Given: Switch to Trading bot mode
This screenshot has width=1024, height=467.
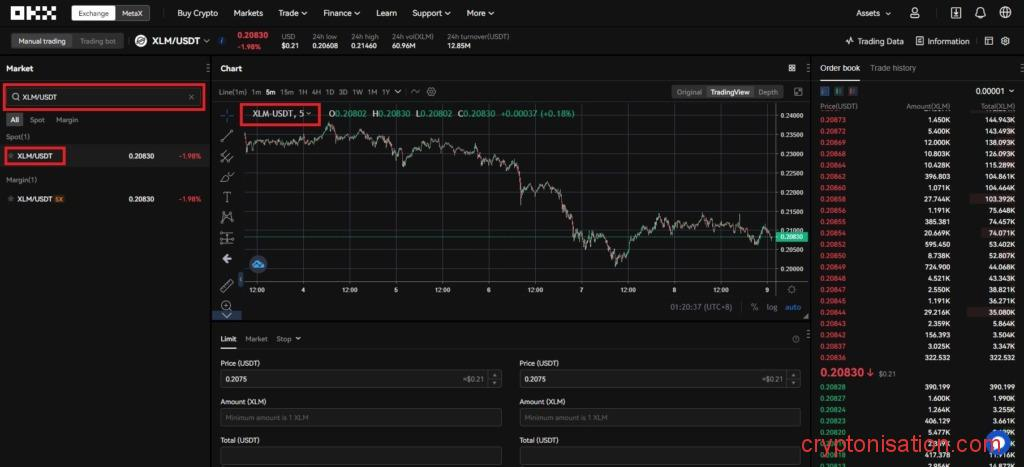Looking at the screenshot, I should tap(98, 41).
